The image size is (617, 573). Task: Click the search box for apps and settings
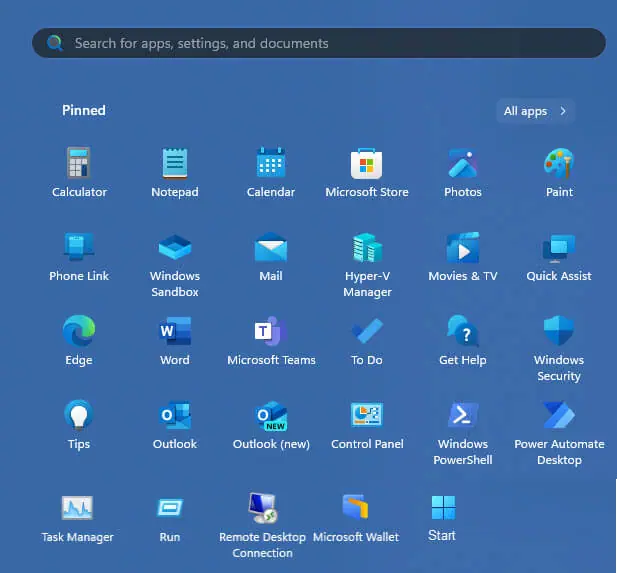pyautogui.click(x=319, y=43)
